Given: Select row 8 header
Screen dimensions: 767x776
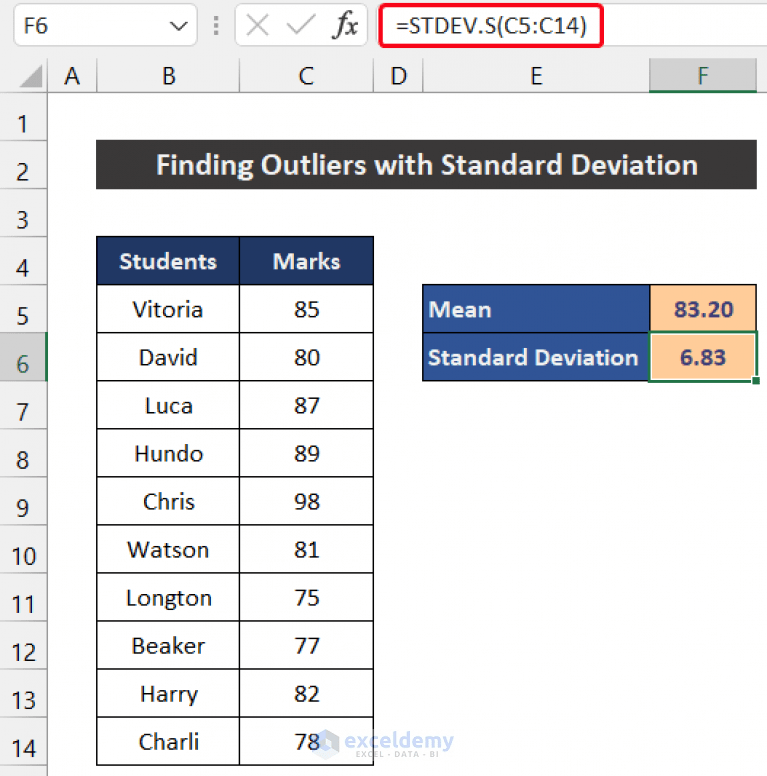Looking at the screenshot, I should (x=23, y=453).
